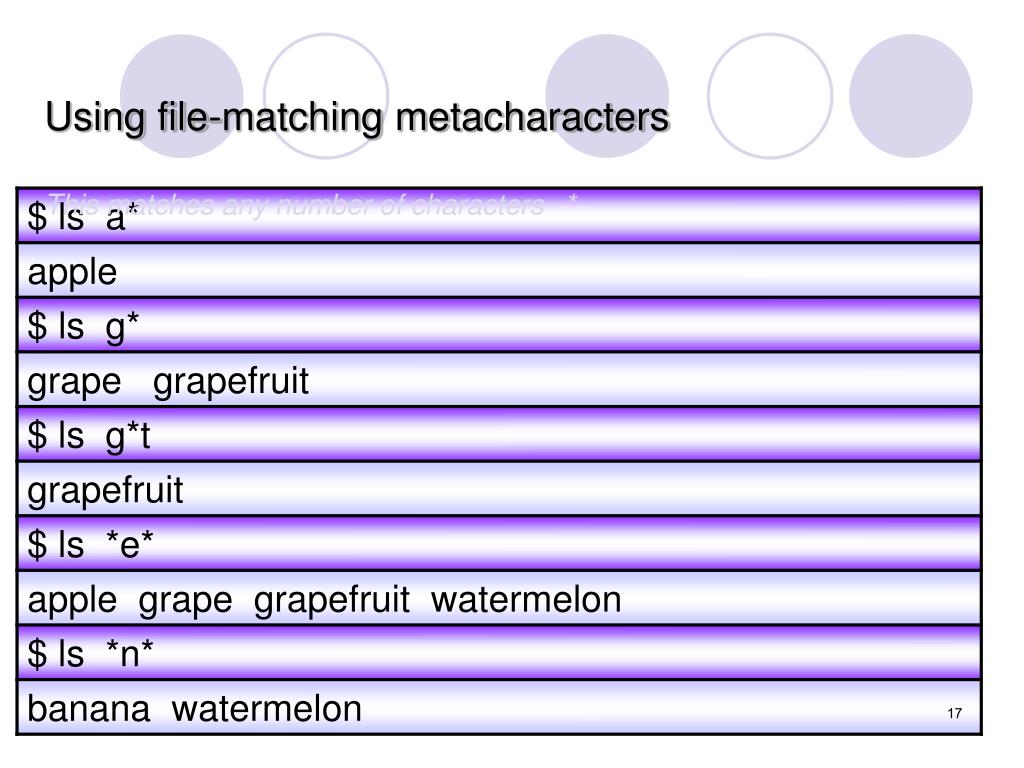
Task: Click 'watermelon' in the last output row
Action: coord(266,709)
